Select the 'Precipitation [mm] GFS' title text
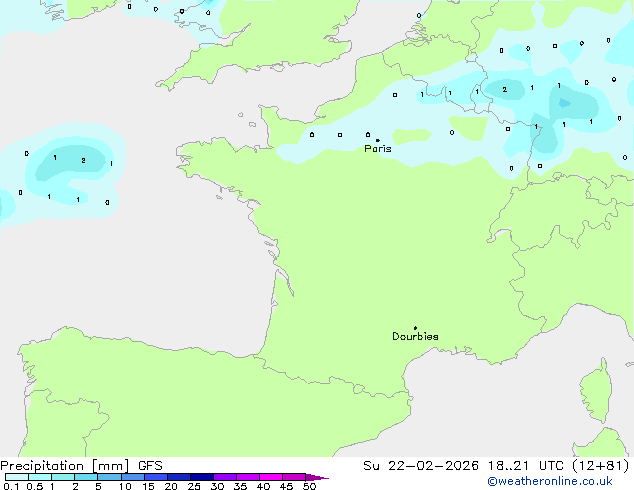Screen dimensions: 634x490 click(x=81, y=466)
